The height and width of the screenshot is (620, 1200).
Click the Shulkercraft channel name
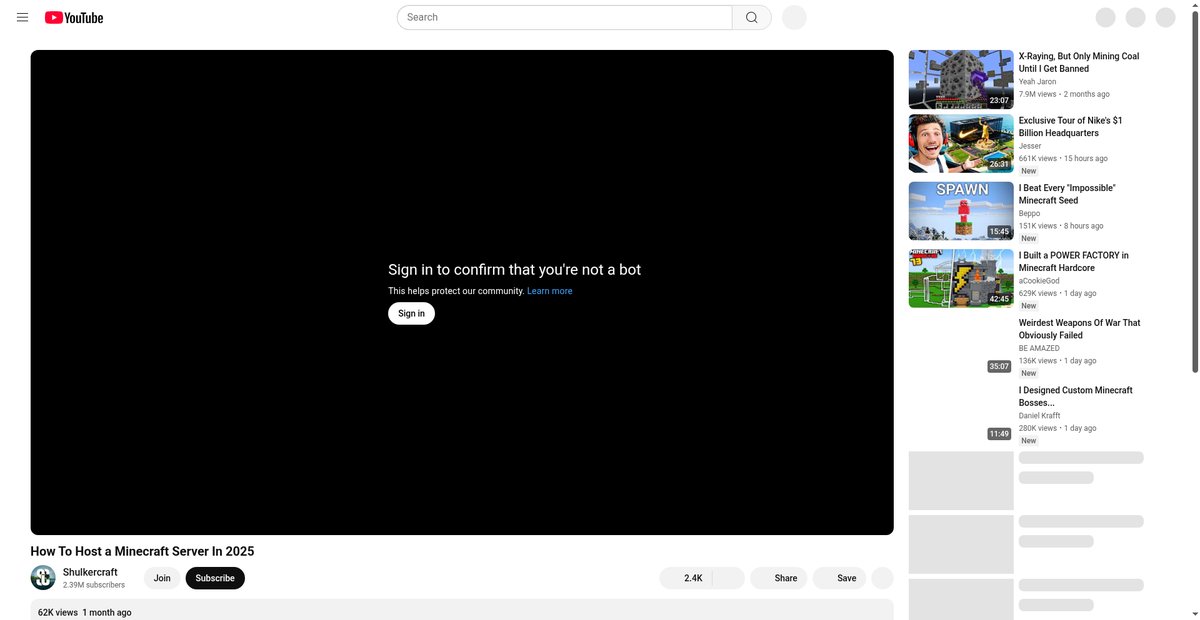(x=90, y=572)
